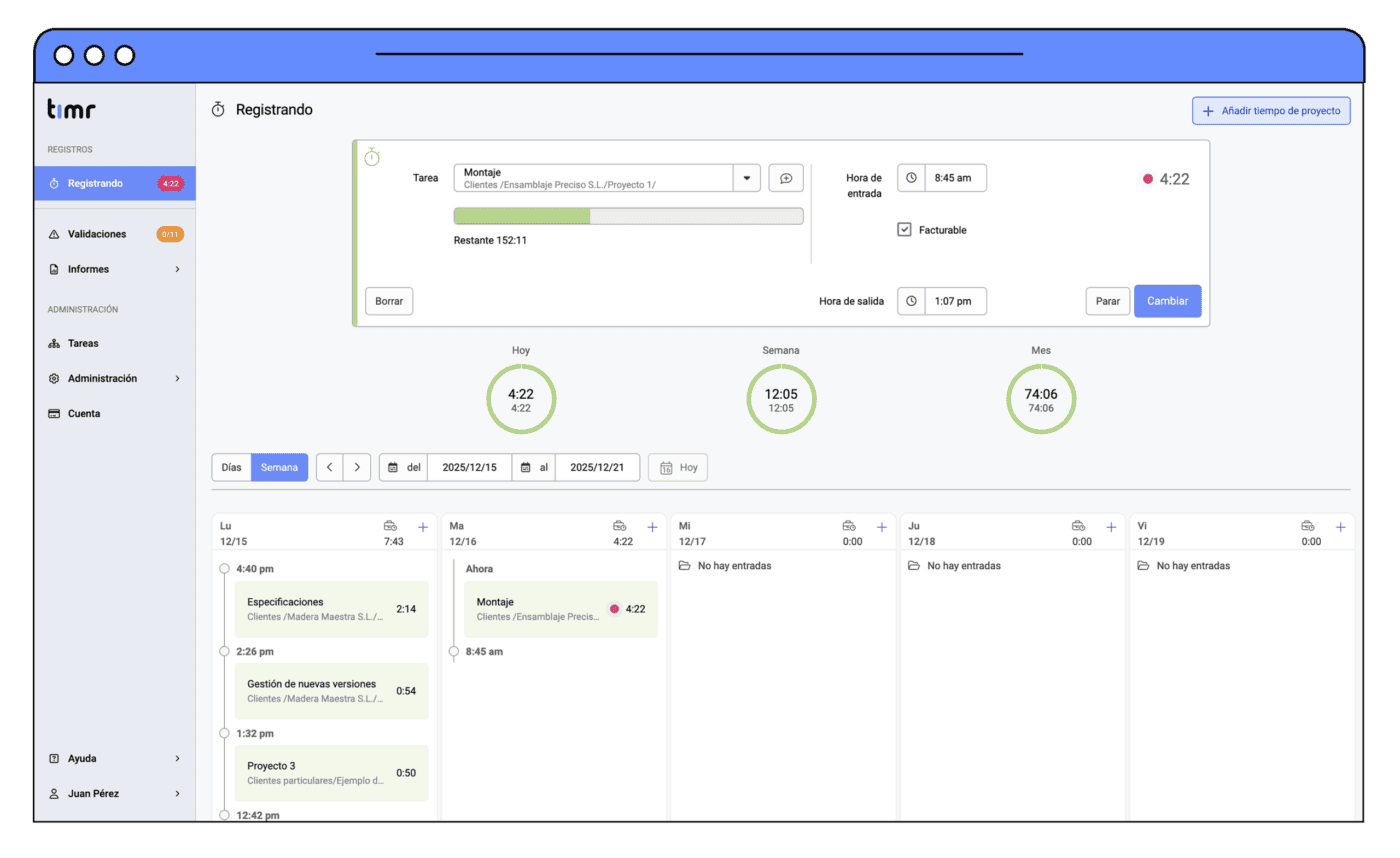Go to previous week with left arrow
Viewport: 1400px width, 858px height.
[330, 467]
